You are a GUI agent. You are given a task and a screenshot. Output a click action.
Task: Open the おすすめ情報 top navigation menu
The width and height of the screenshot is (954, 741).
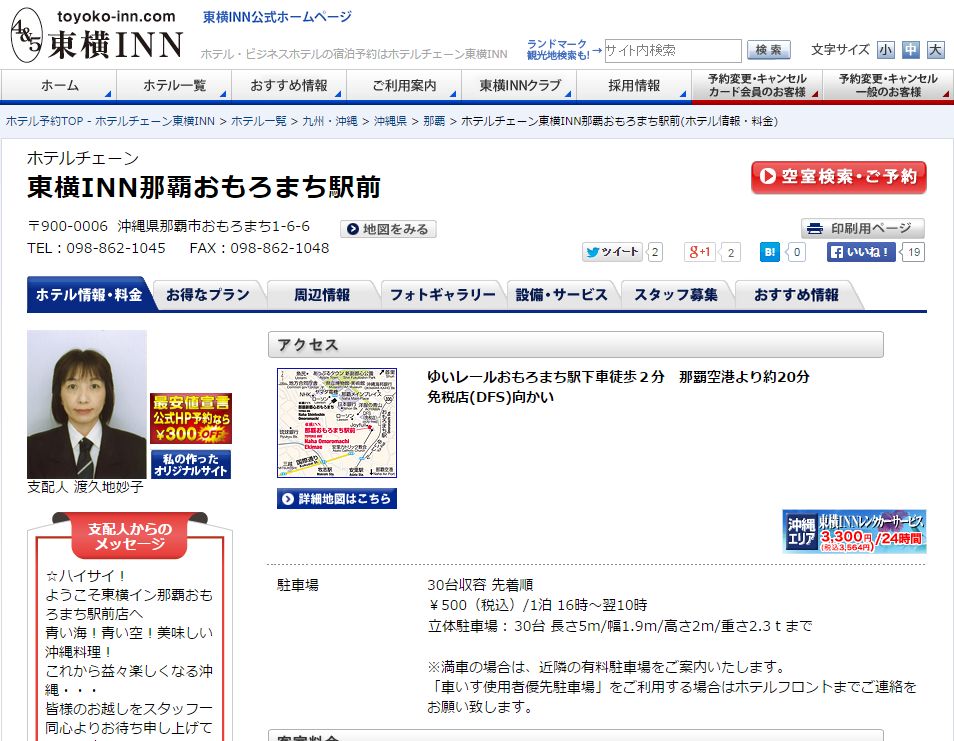point(289,85)
